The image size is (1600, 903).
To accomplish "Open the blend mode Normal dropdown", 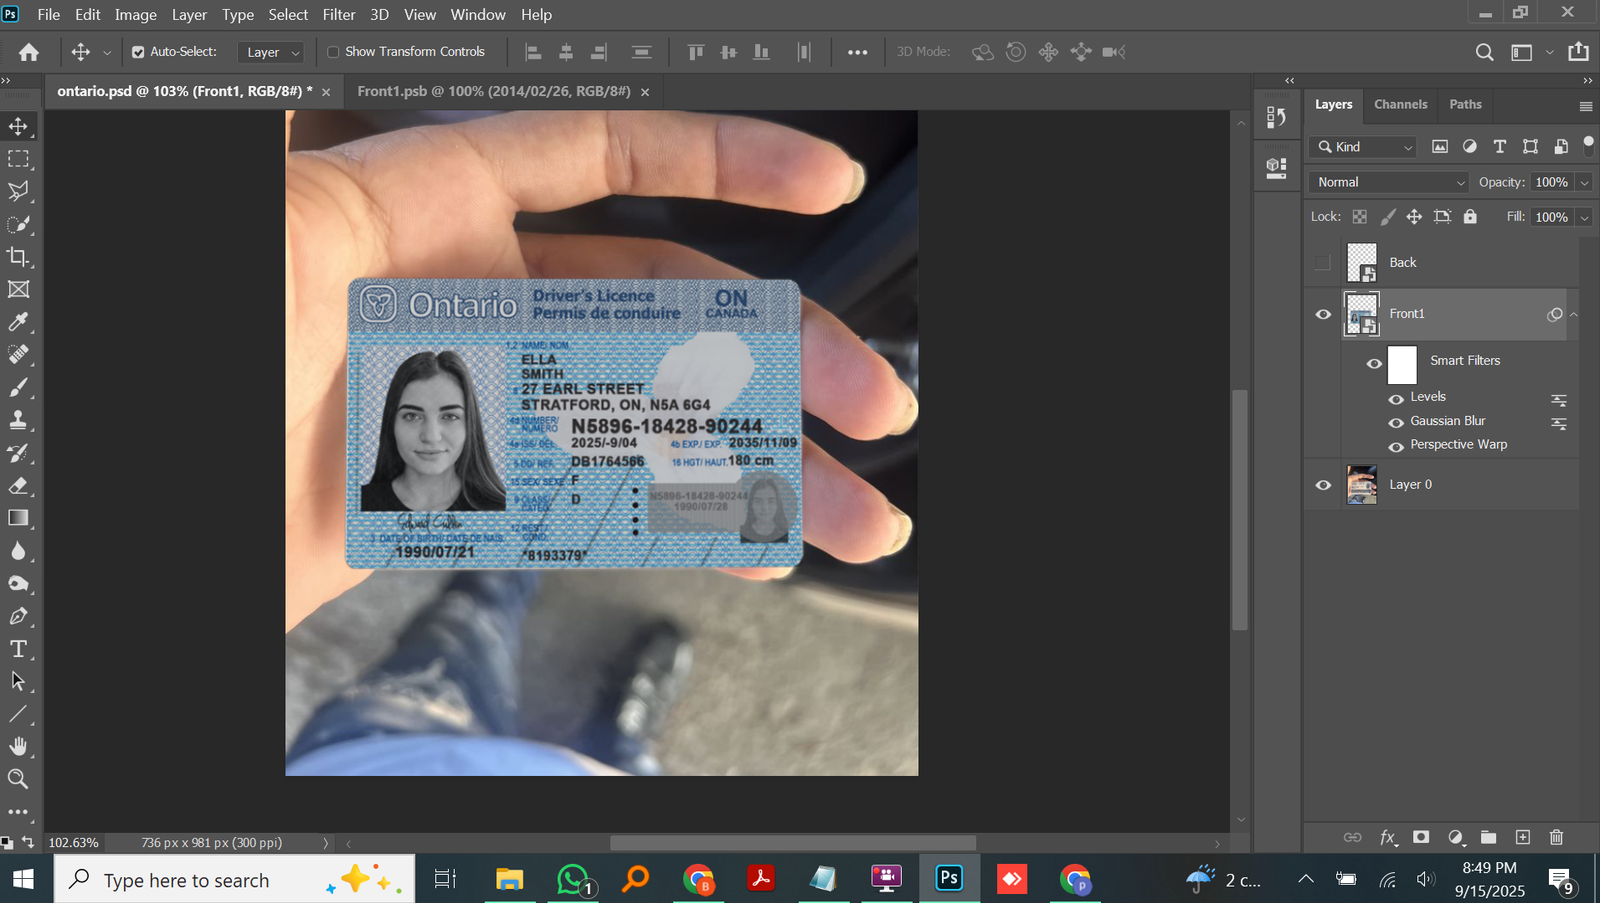I will coord(1389,182).
